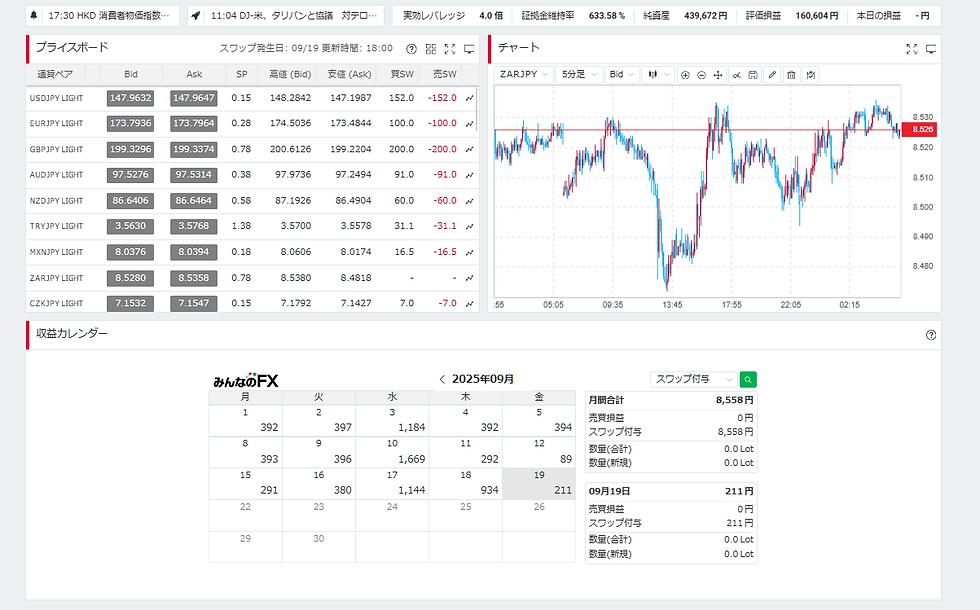
Task: Pop out chart panel to separate window
Action: click(x=931, y=49)
